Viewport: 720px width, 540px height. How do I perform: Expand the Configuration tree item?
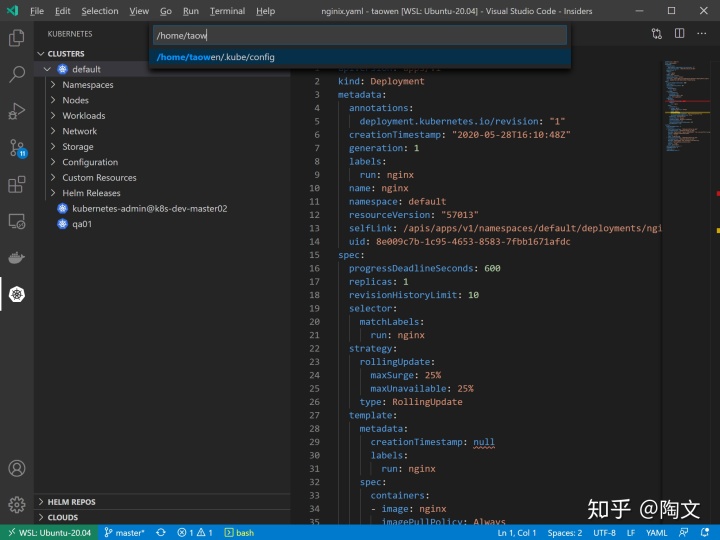tap(53, 162)
